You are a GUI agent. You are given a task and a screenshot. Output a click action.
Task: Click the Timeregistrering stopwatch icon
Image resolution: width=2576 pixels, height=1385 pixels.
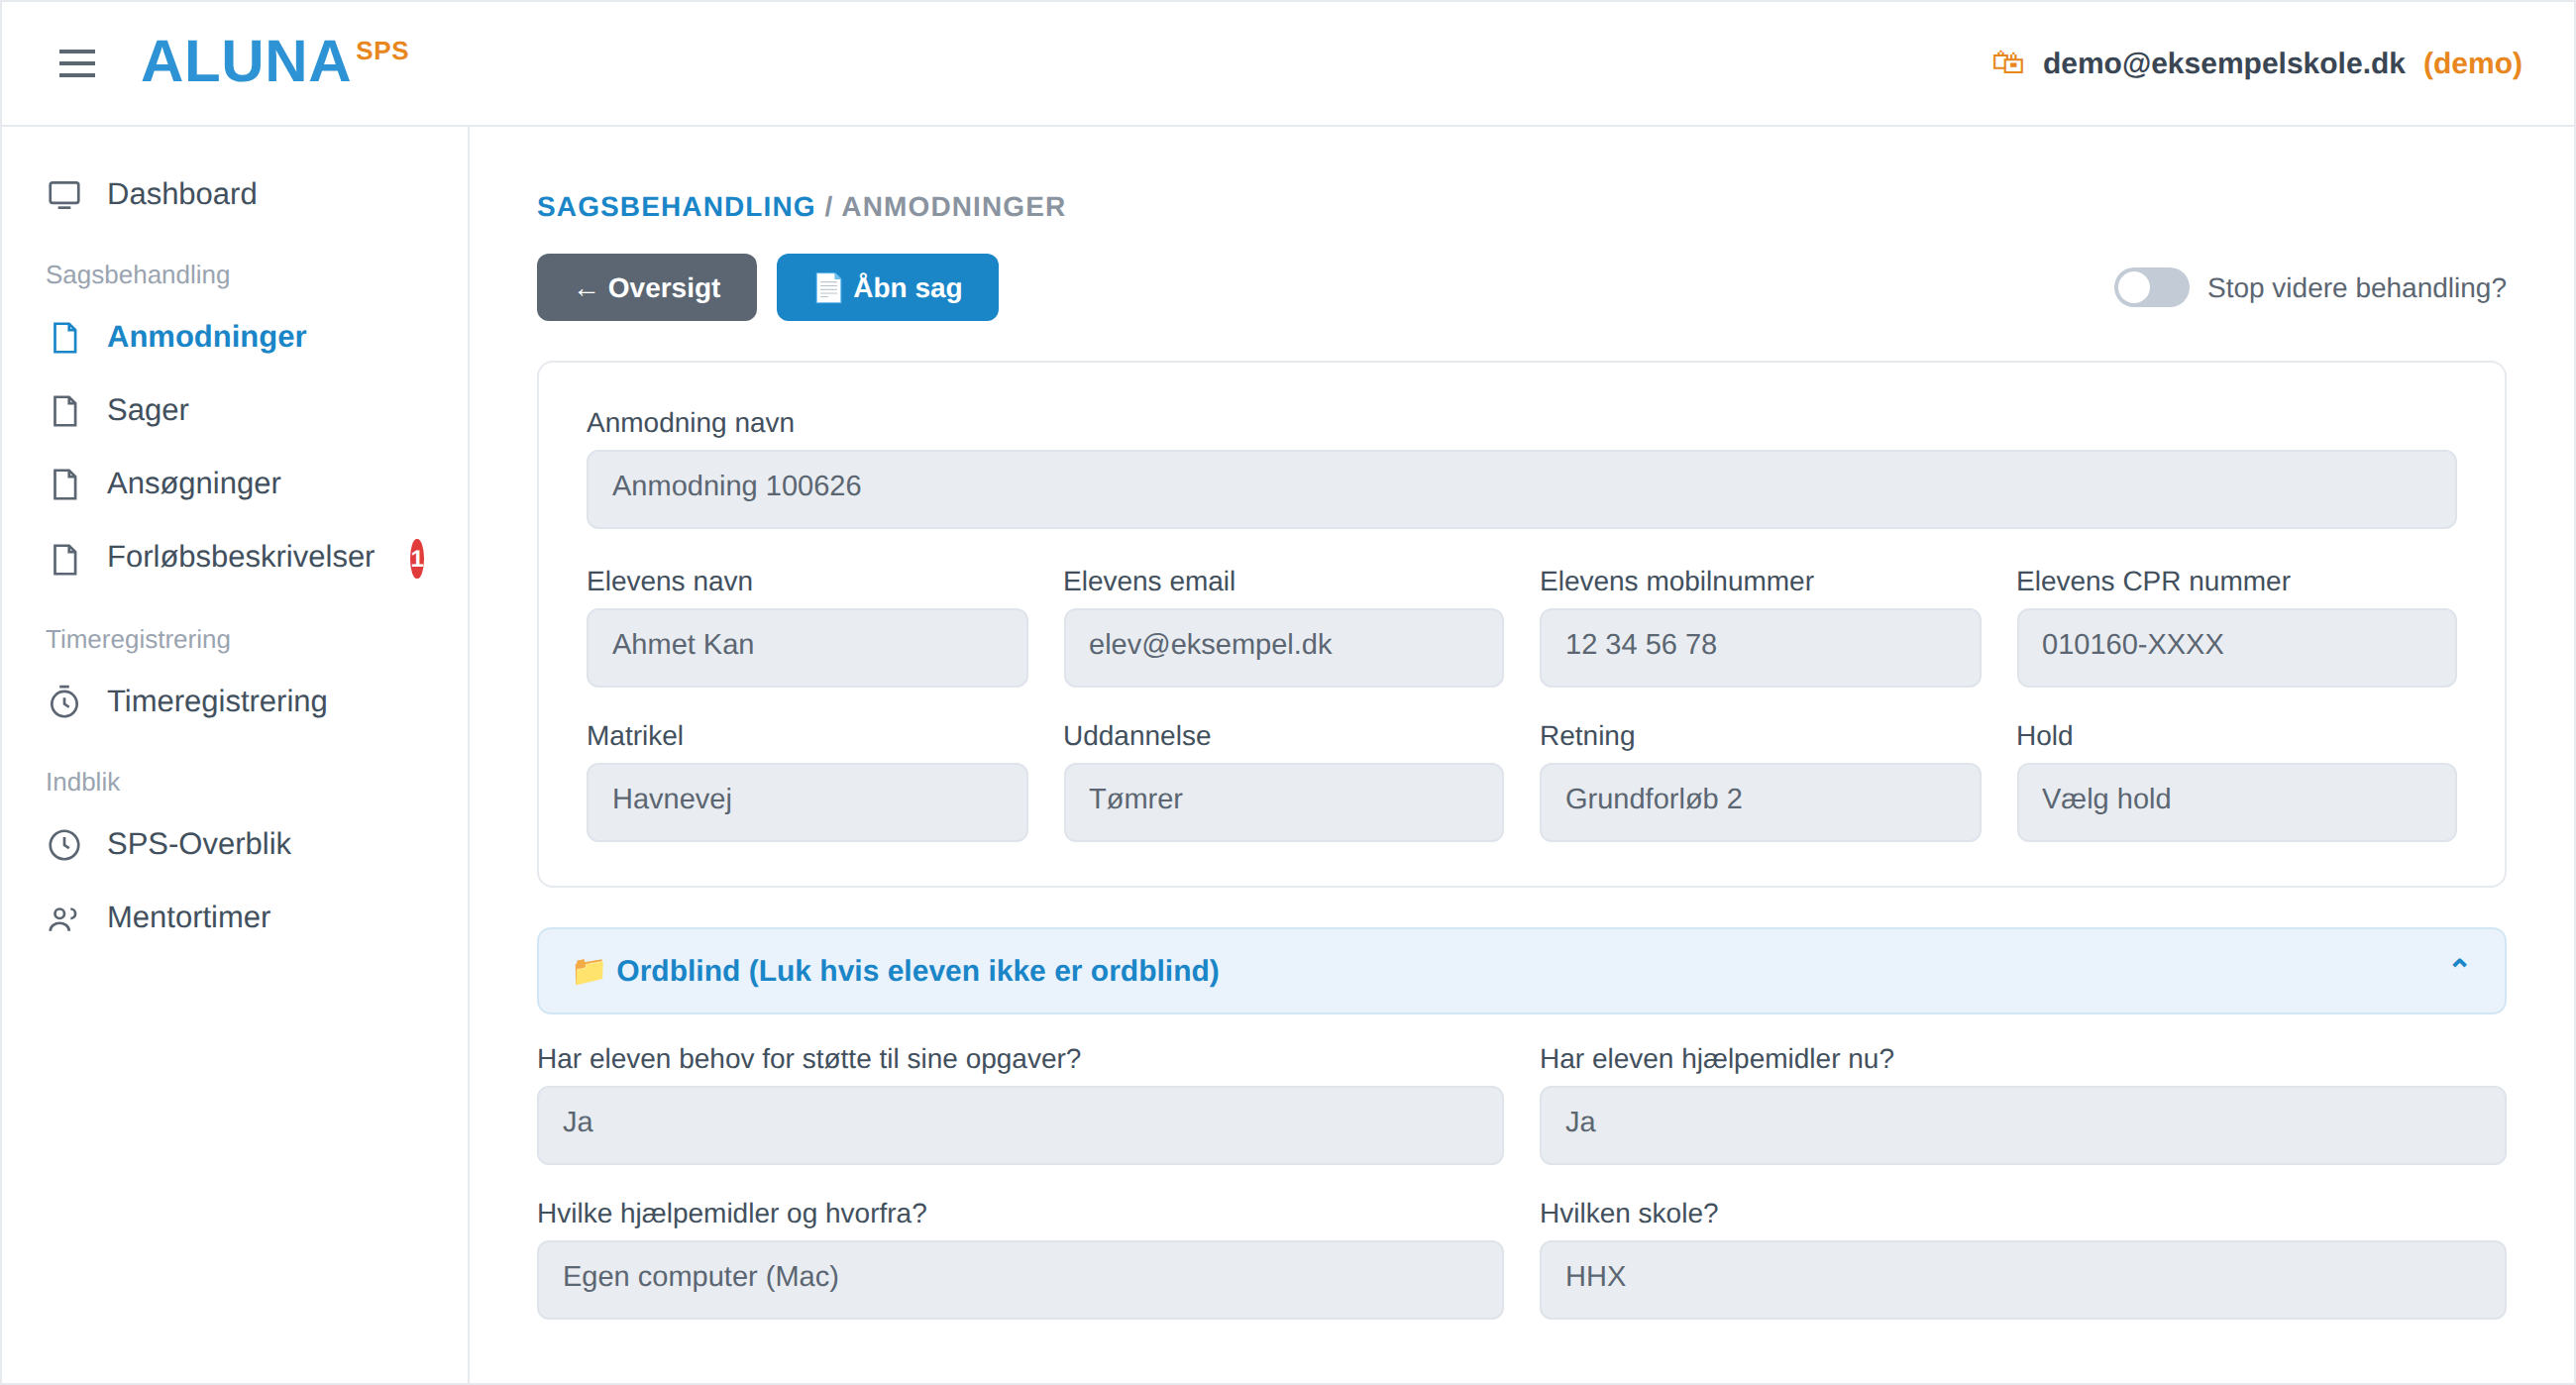tap(65, 702)
